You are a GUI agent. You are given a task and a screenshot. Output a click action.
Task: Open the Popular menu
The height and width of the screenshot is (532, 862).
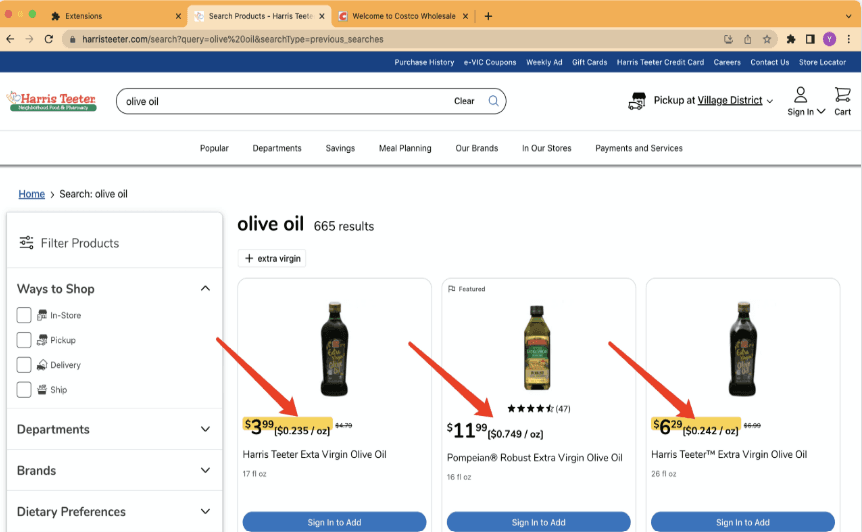click(214, 148)
